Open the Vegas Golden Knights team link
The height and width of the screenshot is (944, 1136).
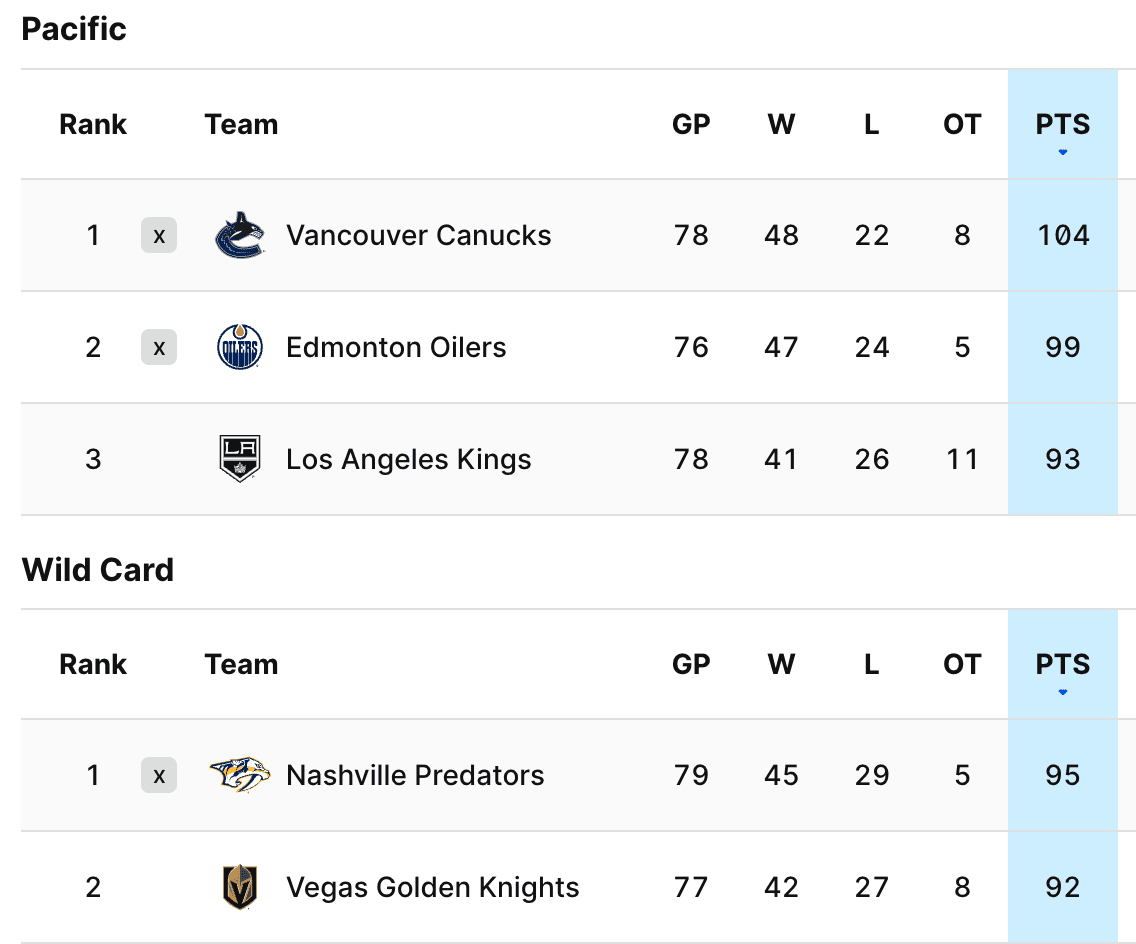point(432,887)
